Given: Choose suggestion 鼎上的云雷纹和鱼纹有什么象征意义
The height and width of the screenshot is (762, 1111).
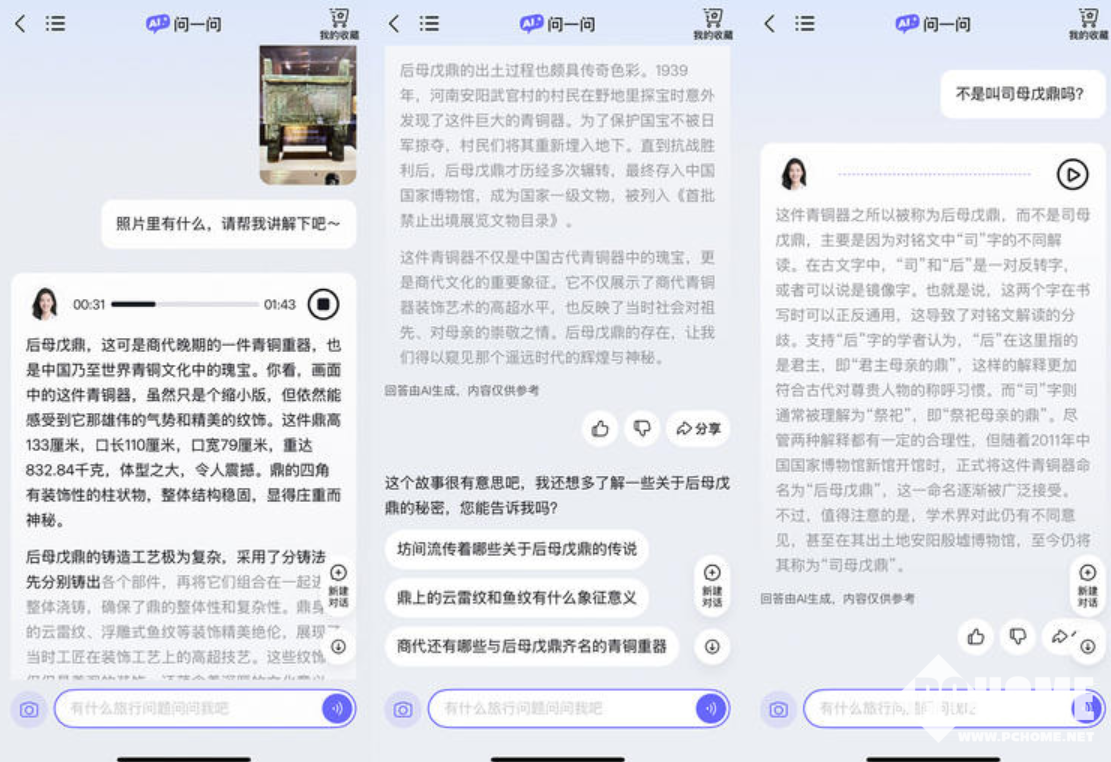Looking at the screenshot, I should coord(516,598).
